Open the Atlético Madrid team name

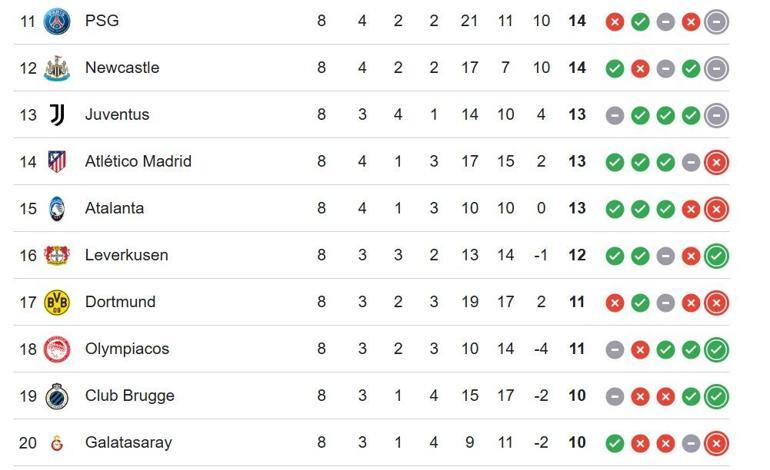click(x=138, y=162)
